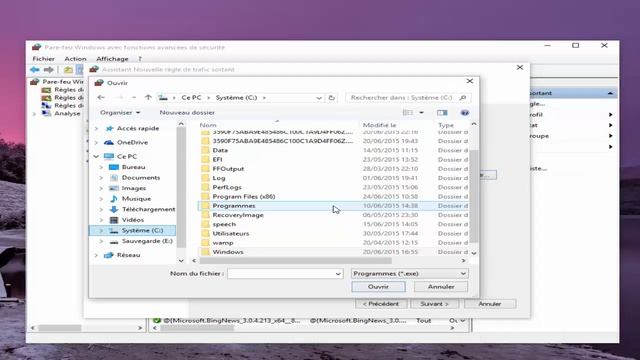Click the Suivant button in the wizard
640x360 pixels.
click(x=434, y=304)
